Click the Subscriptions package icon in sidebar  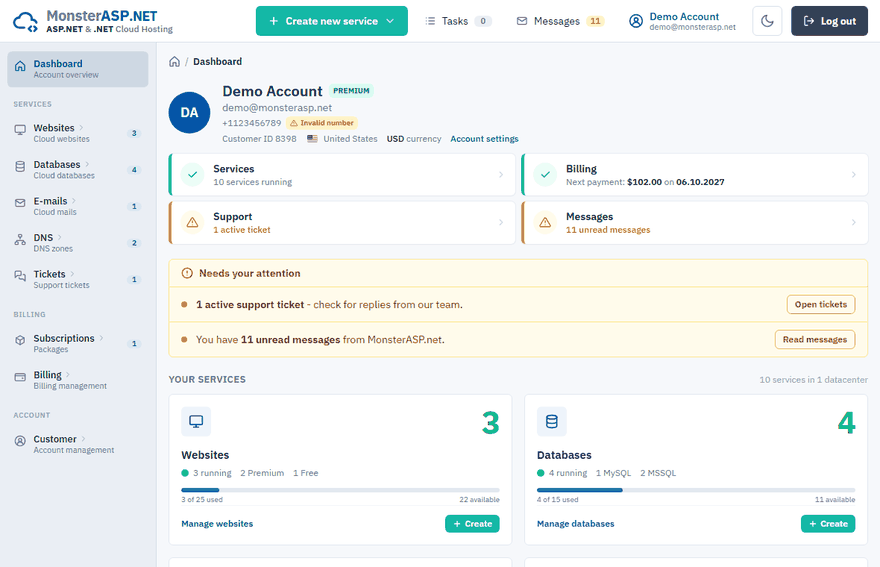click(x=20, y=340)
